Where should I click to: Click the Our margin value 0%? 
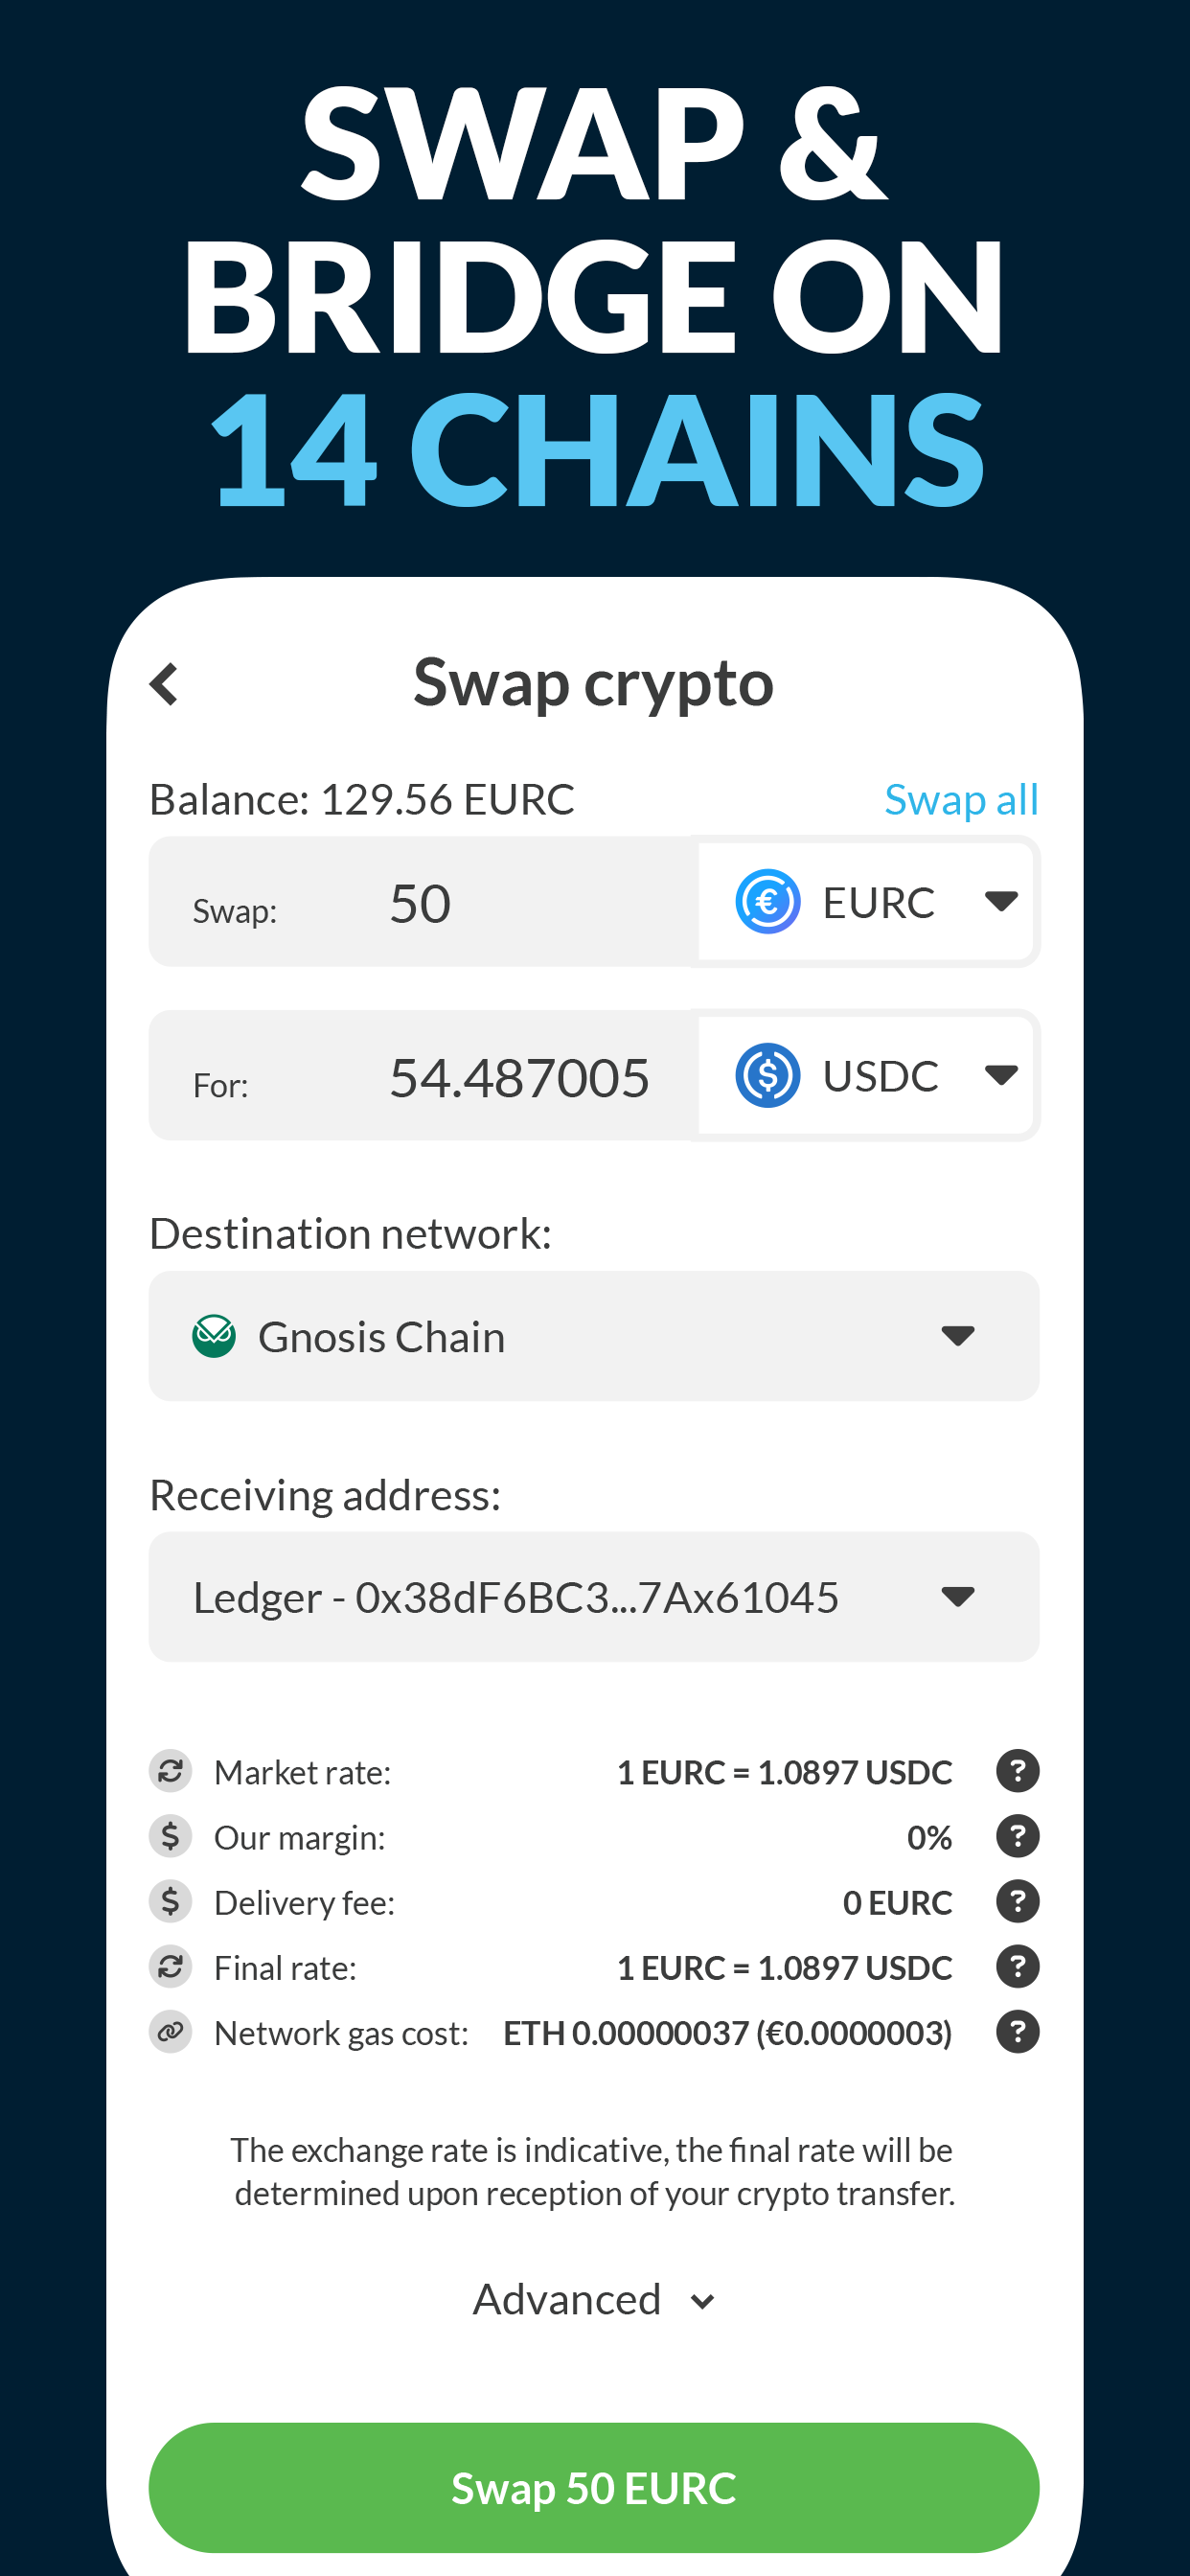tap(929, 1837)
